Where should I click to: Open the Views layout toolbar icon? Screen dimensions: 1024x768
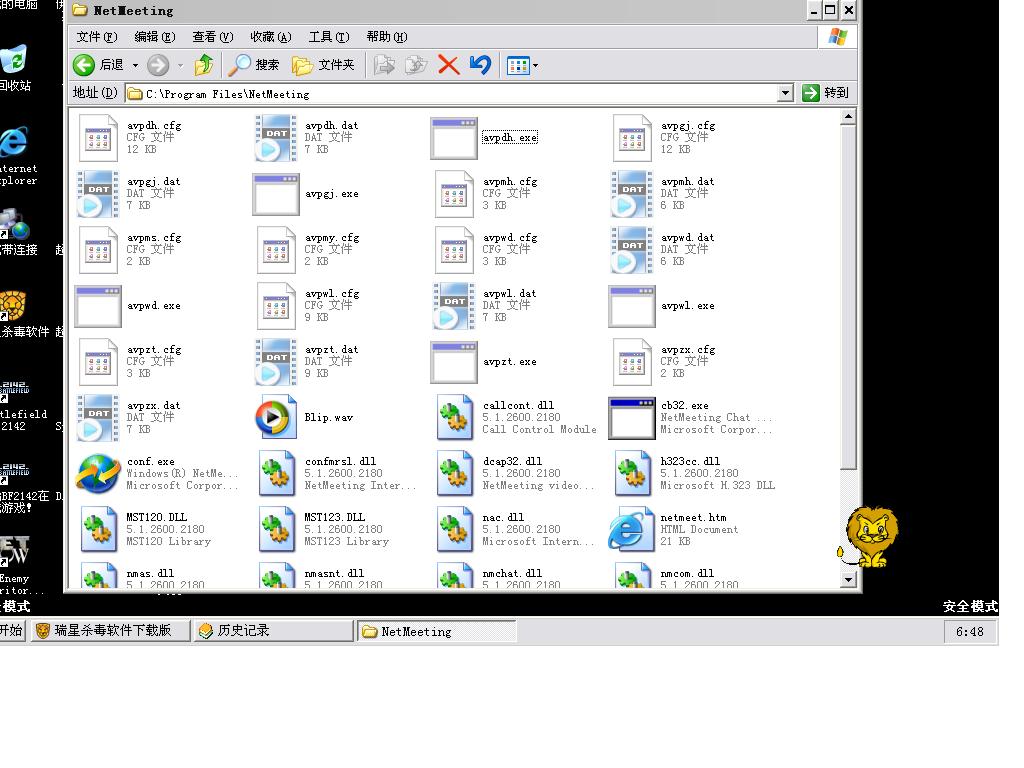coord(518,65)
